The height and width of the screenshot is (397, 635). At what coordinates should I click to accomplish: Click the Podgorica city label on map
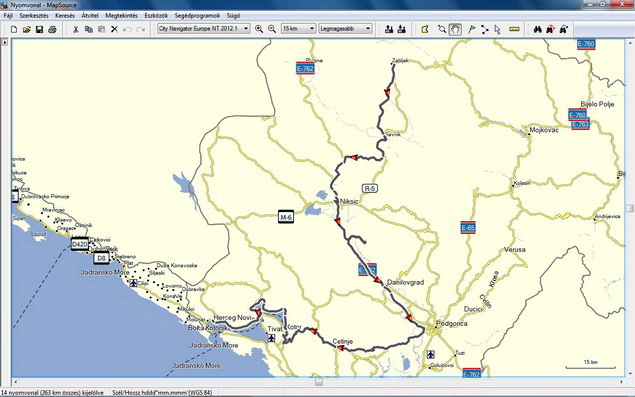pyautogui.click(x=452, y=324)
